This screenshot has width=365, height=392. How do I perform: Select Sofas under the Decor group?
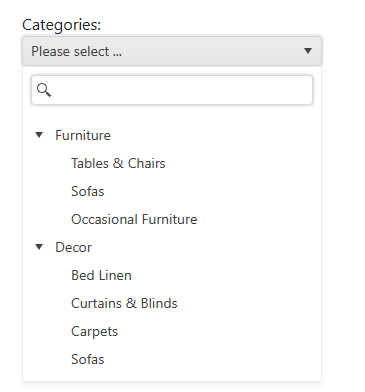coord(88,359)
